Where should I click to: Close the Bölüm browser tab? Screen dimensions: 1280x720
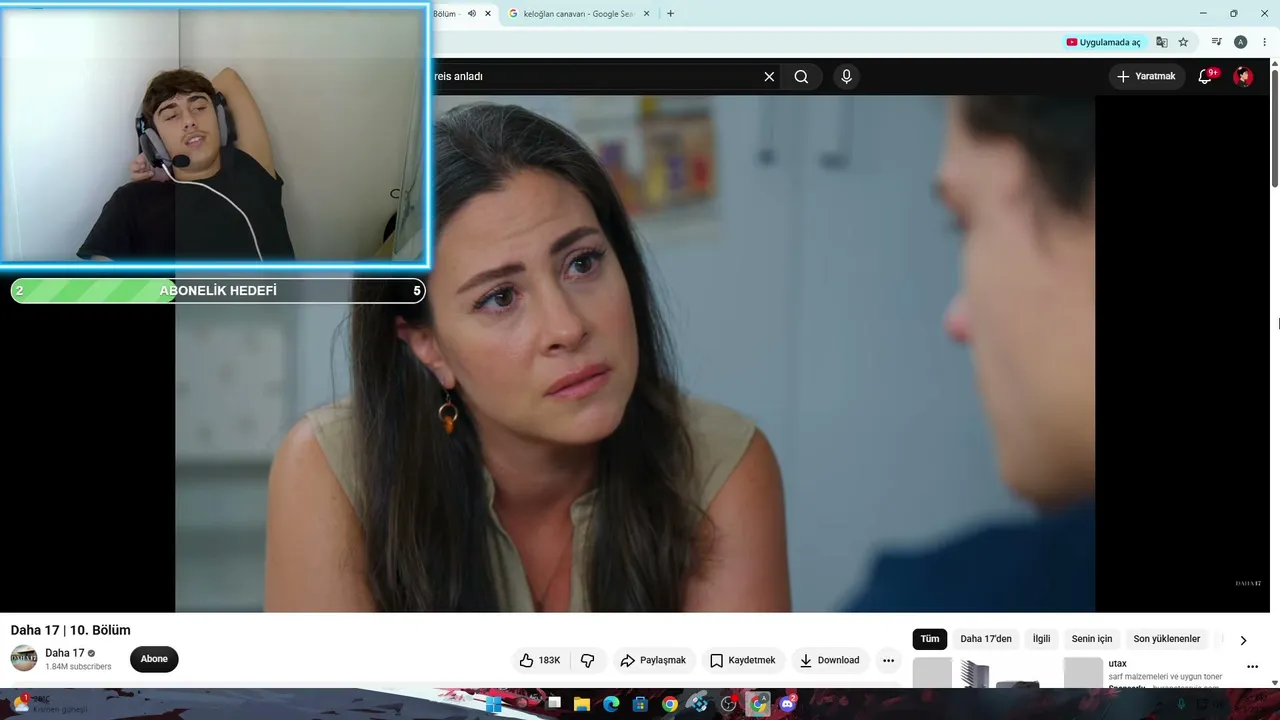(488, 14)
